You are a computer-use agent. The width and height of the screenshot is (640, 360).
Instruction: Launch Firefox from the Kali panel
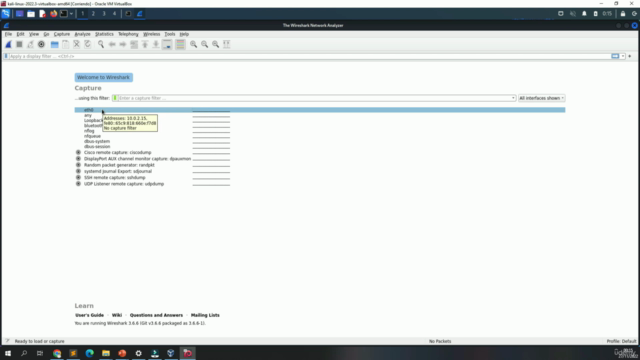[x=53, y=13]
